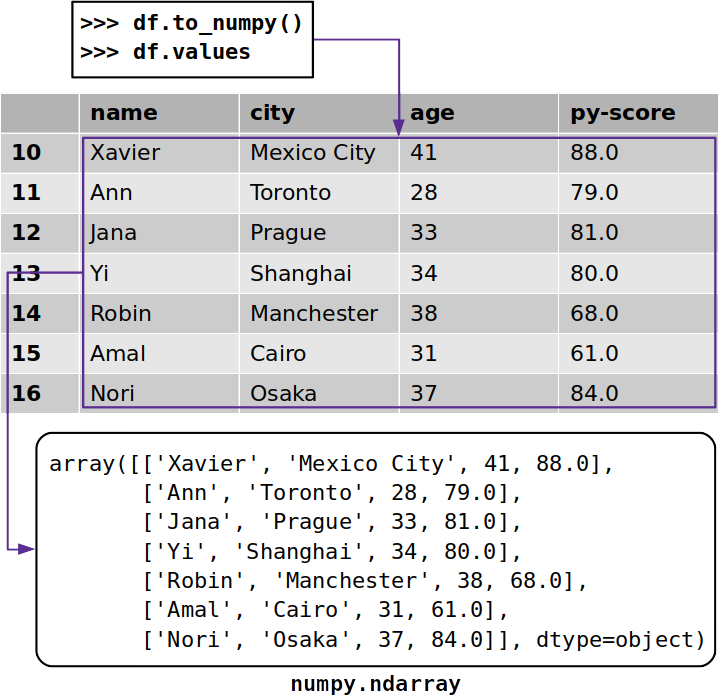Click the "numpy.ndarray" label at bottom
The image size is (718, 696).
pos(376,684)
